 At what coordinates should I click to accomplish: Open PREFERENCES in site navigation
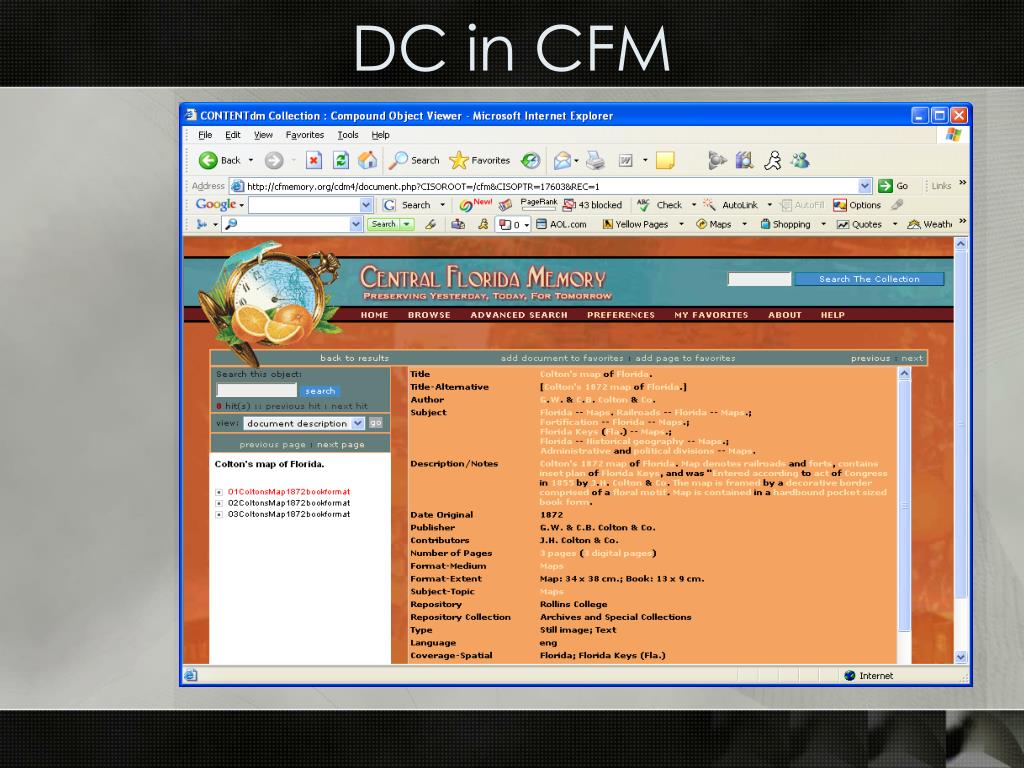pyautogui.click(x=620, y=315)
